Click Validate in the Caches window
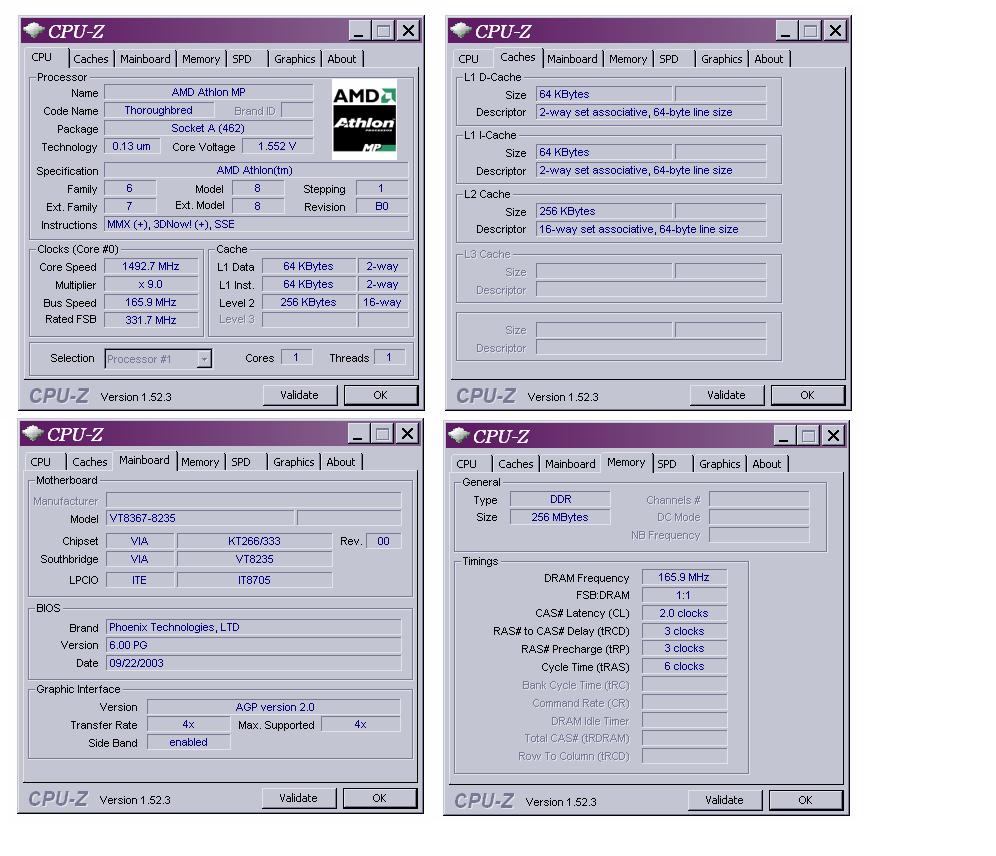Viewport: 996px width, 856px height. [x=727, y=395]
